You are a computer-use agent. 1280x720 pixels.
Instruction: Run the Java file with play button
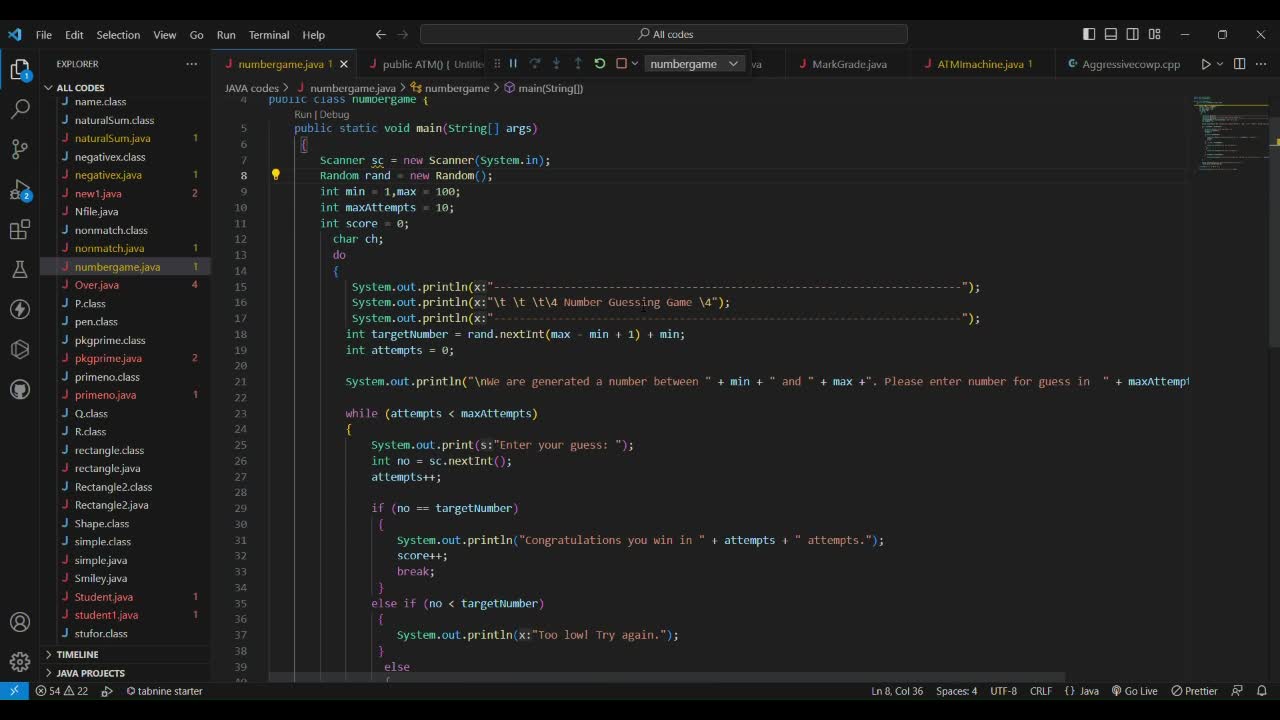pyautogui.click(x=1205, y=64)
